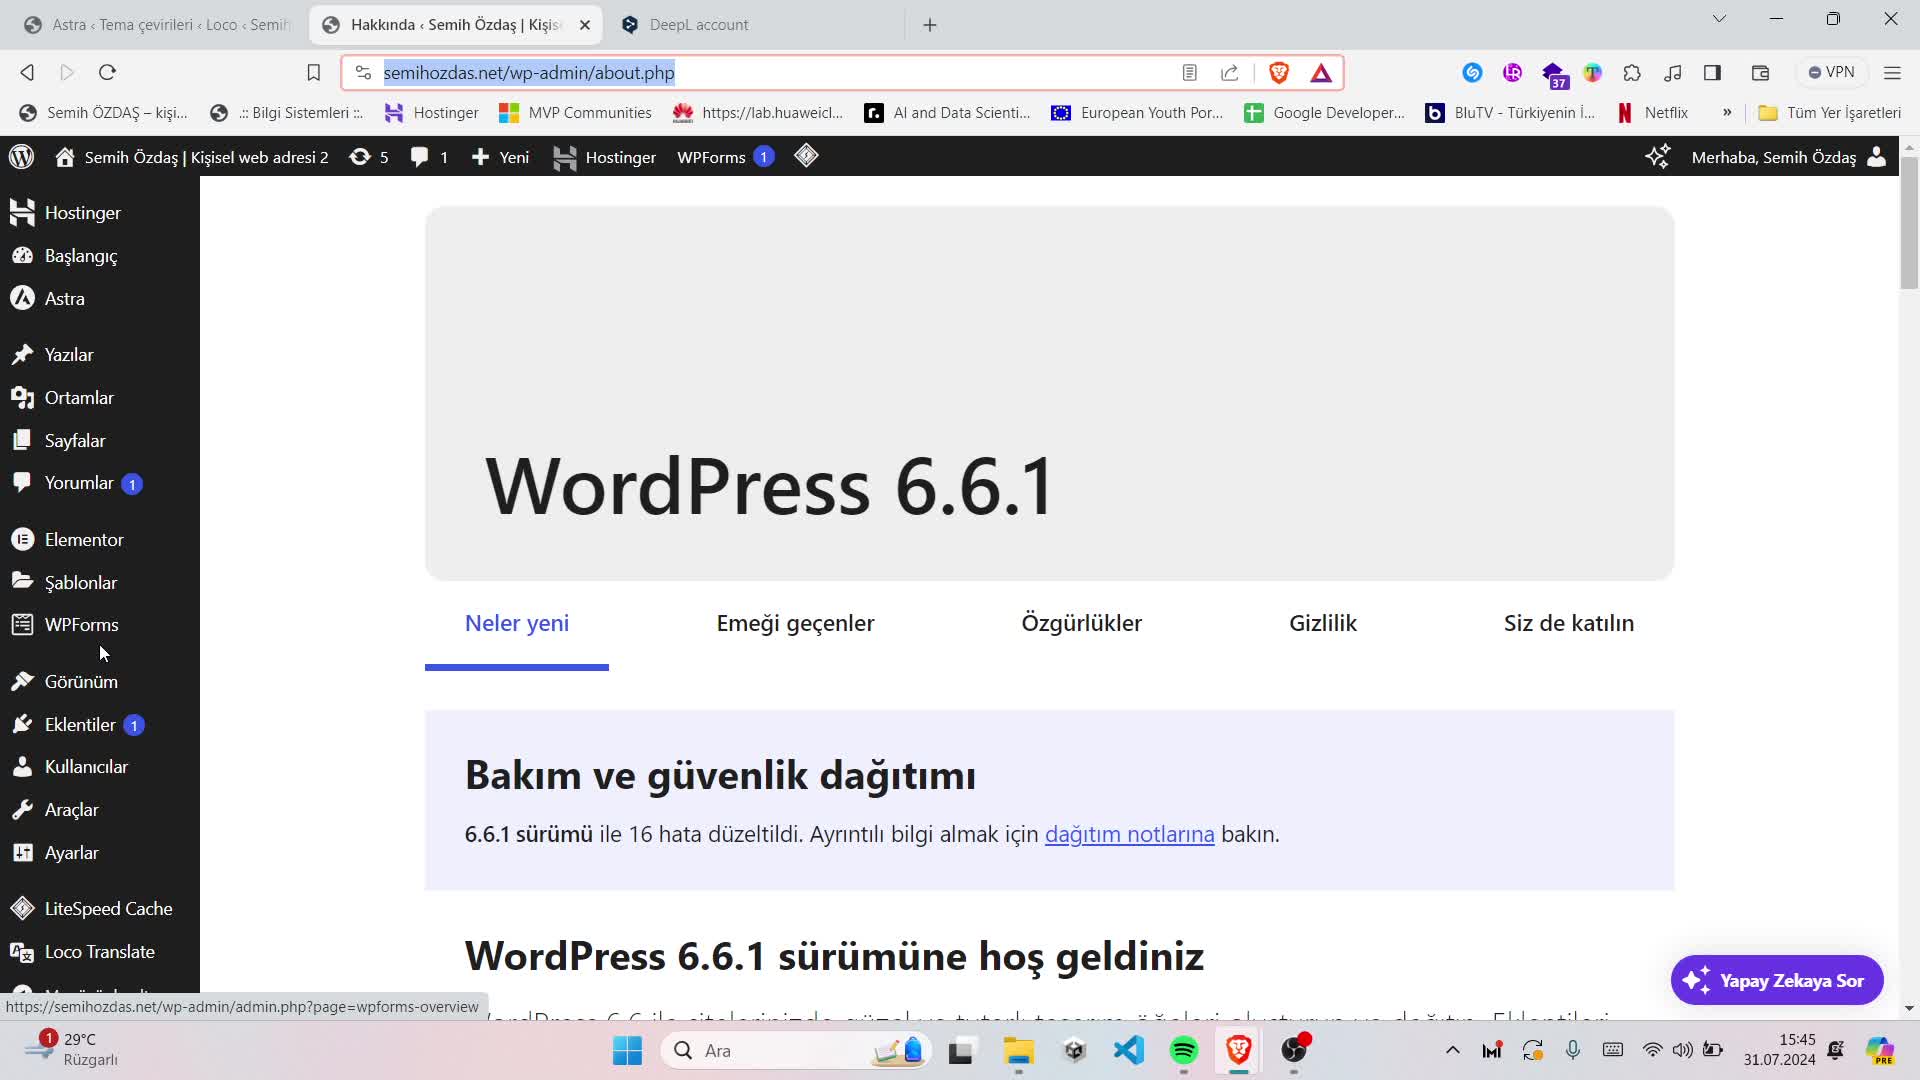Open a new browser tab
The image size is (1920, 1080).
pyautogui.click(x=930, y=25)
